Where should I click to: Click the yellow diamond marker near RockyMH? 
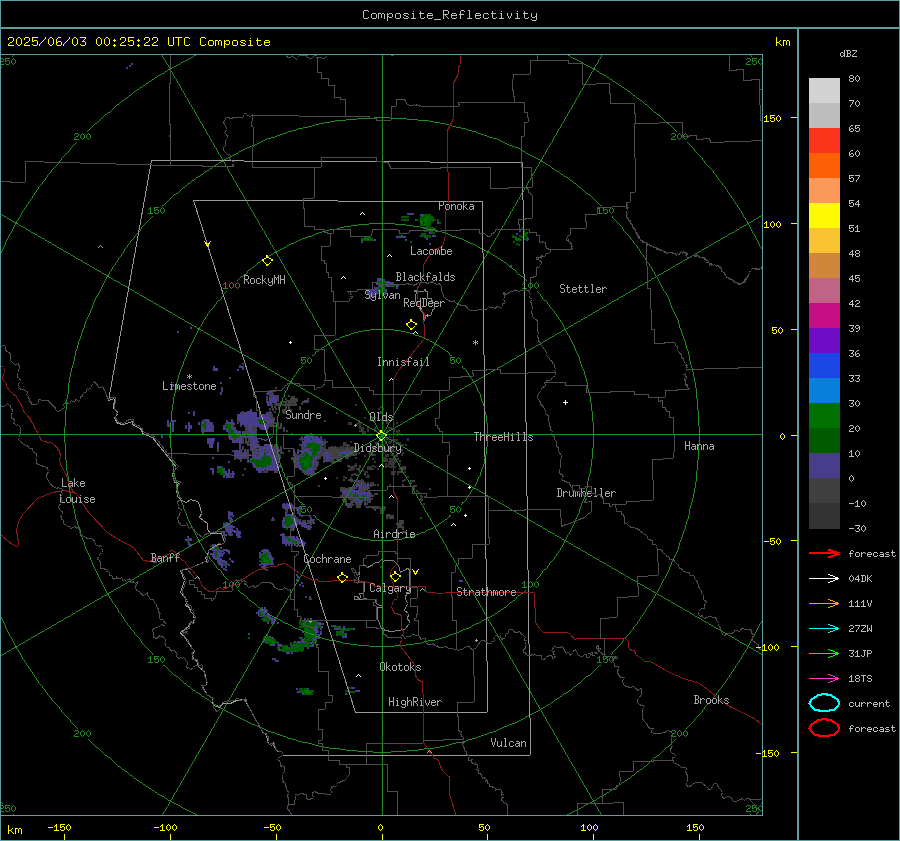coord(267,261)
